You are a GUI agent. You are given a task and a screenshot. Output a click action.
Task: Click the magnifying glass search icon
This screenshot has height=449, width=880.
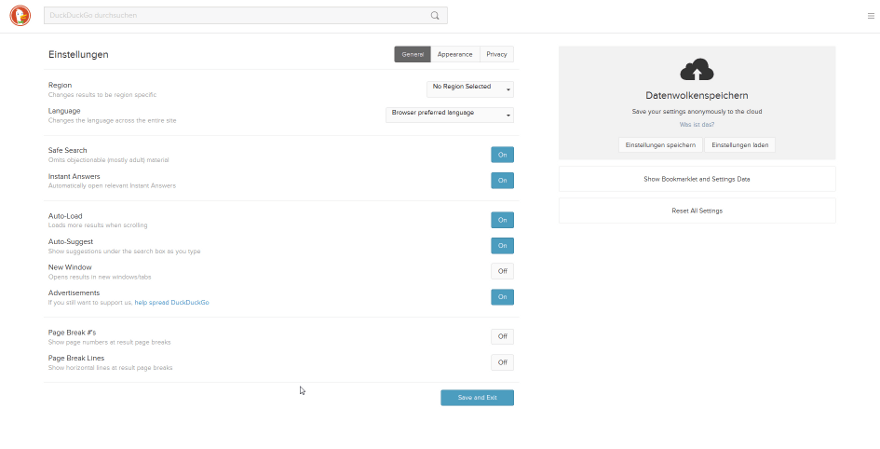(x=435, y=16)
